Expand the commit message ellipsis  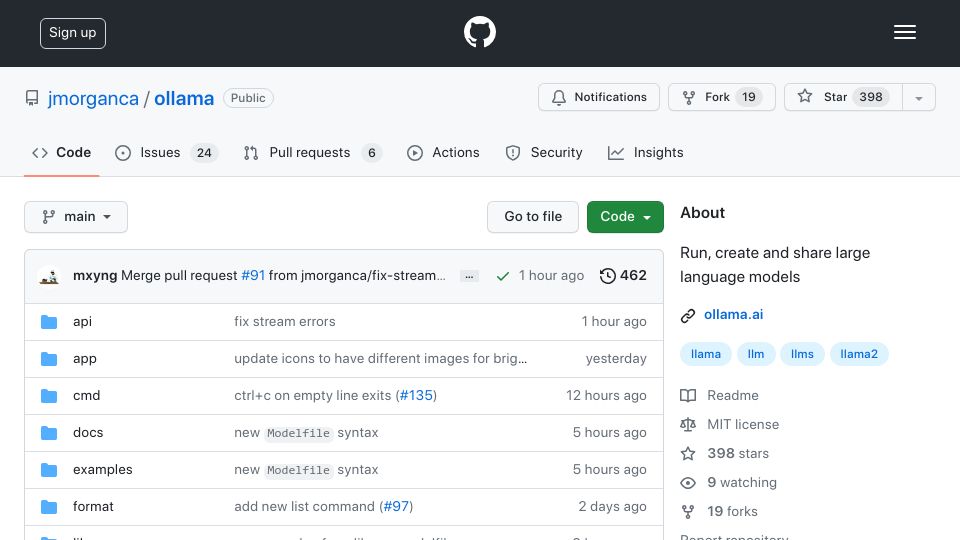(x=469, y=276)
